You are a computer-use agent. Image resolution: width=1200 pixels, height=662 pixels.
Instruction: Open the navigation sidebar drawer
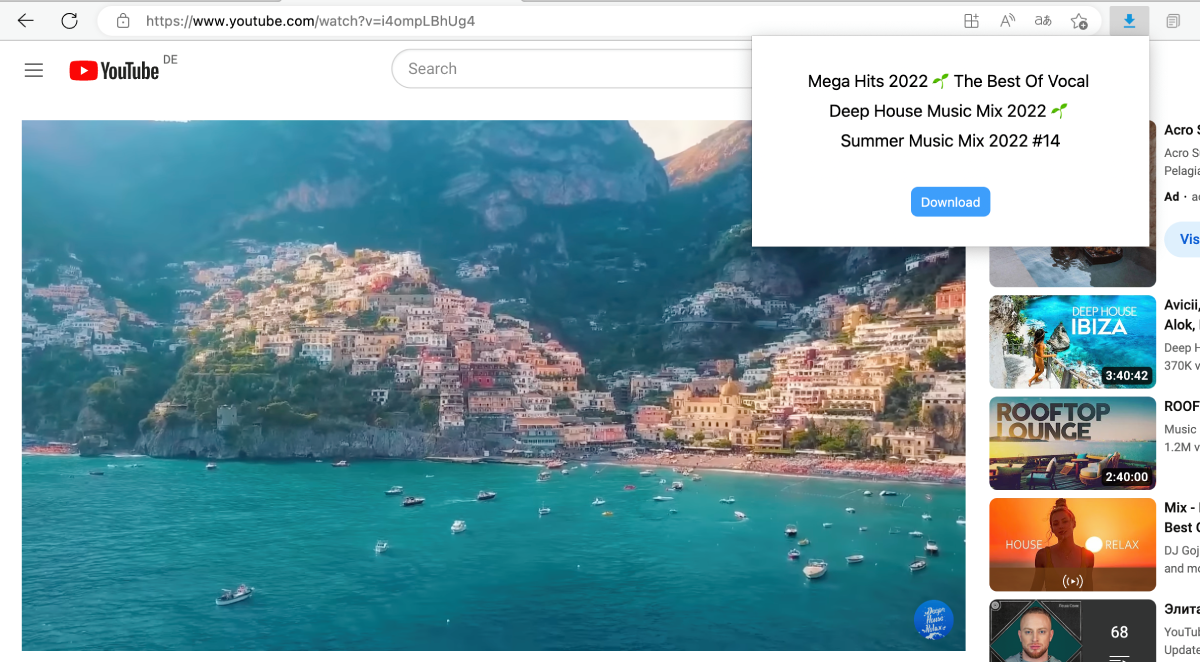33,70
